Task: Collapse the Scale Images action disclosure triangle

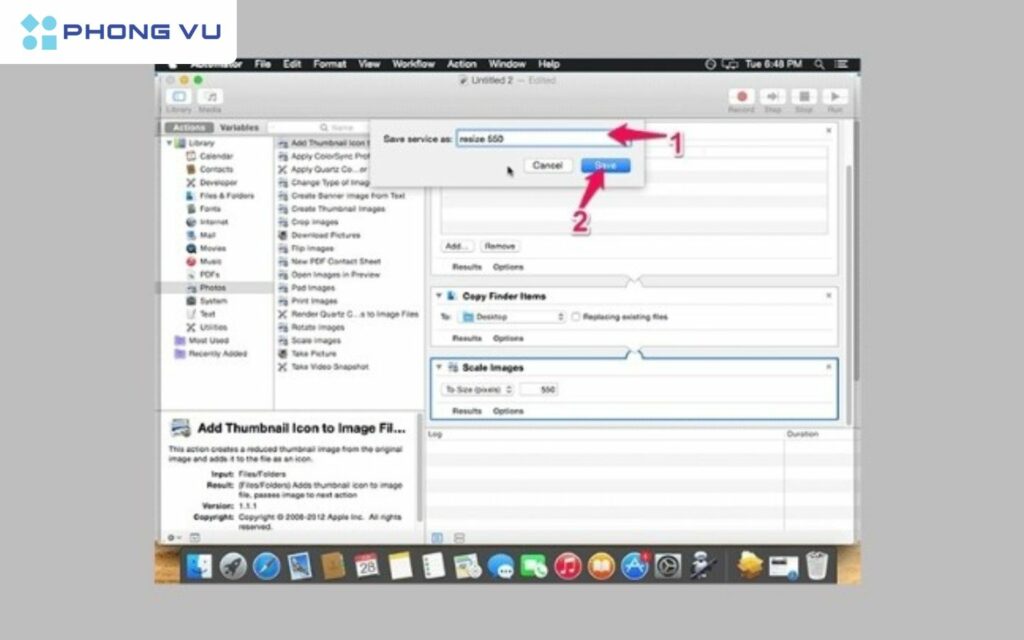Action: pos(438,367)
